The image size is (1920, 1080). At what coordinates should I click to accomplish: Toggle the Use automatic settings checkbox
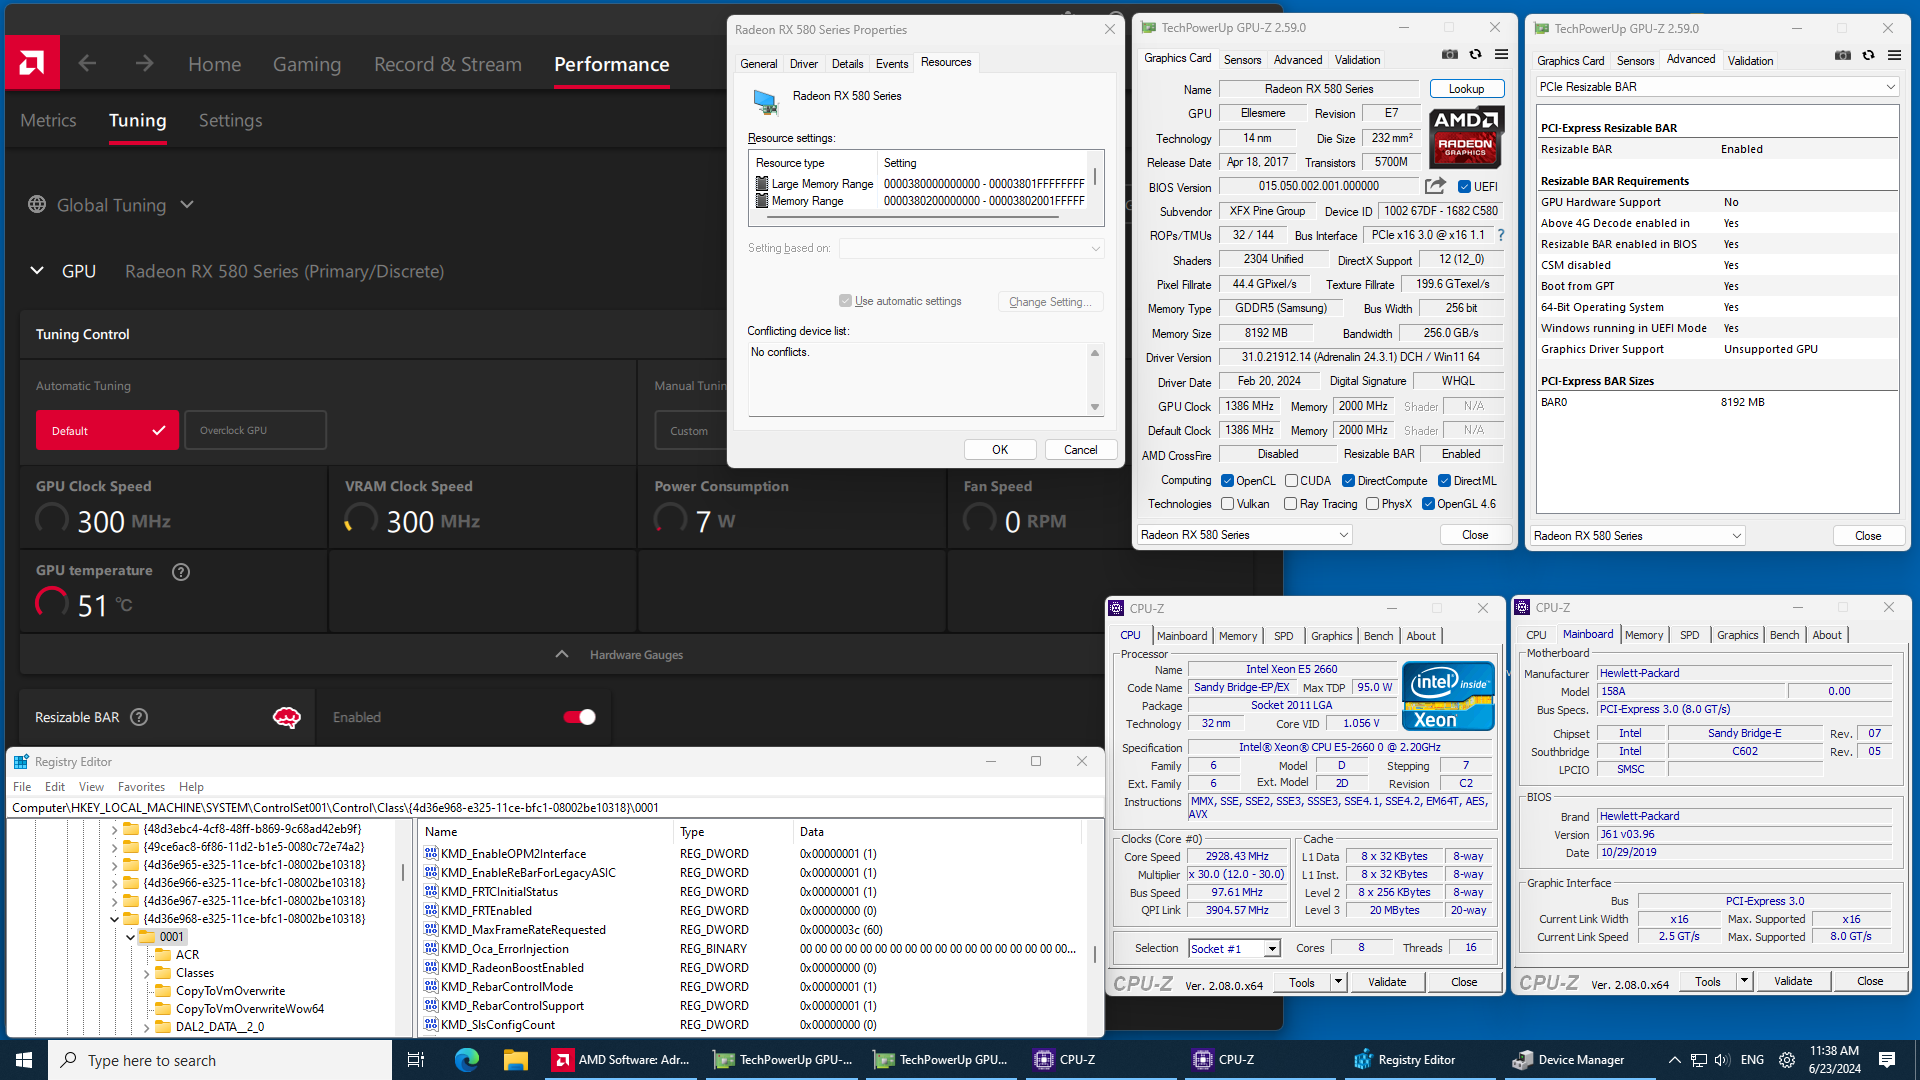pyautogui.click(x=845, y=301)
